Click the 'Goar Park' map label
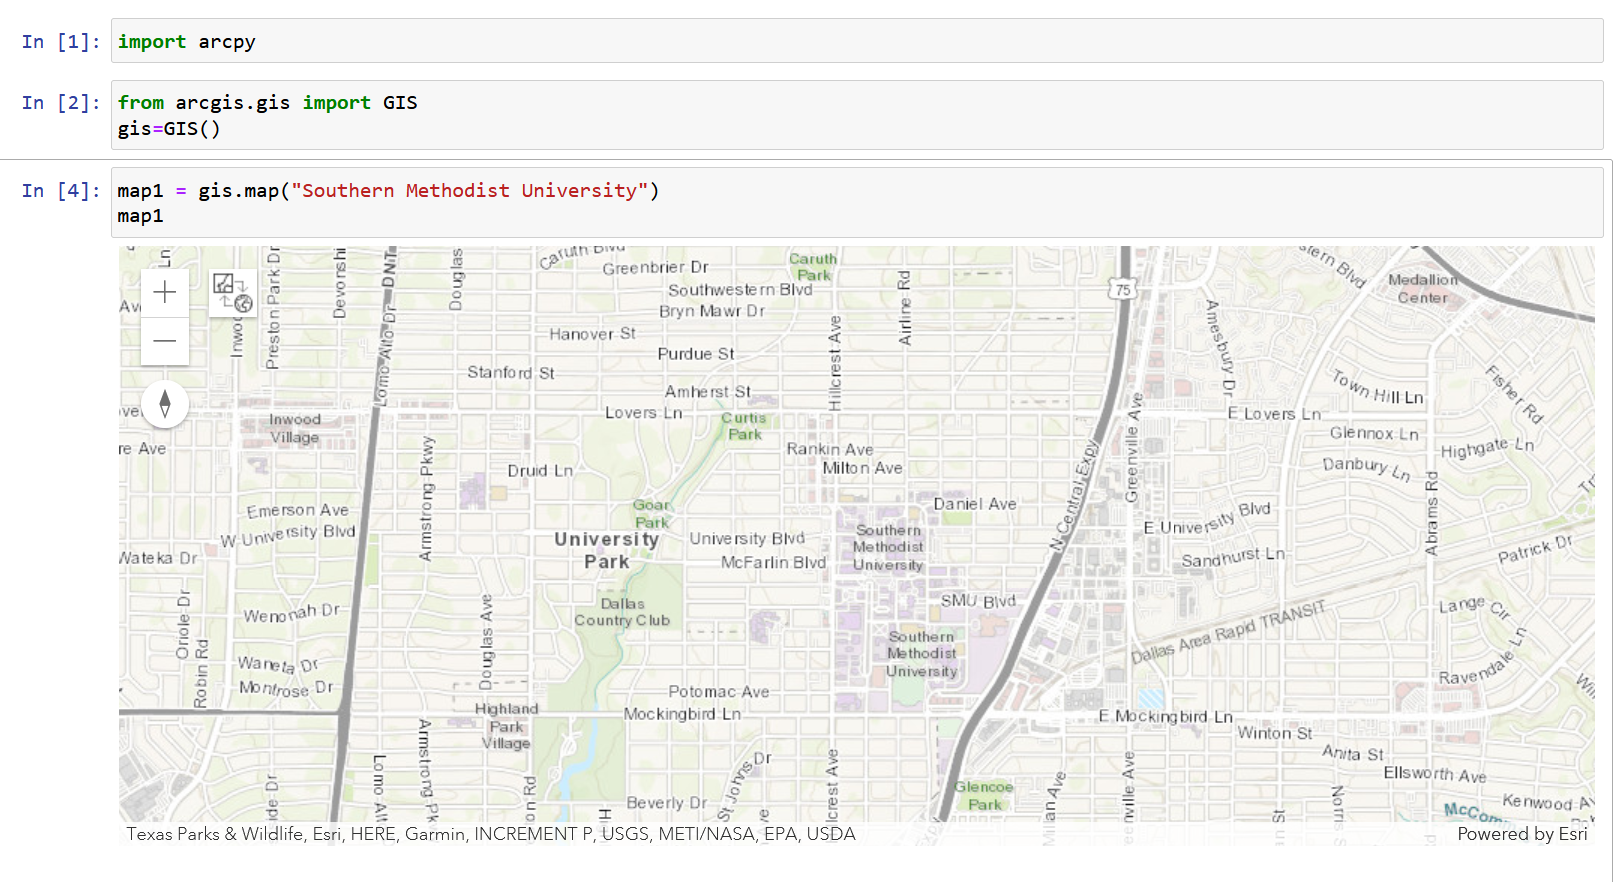The width and height of the screenshot is (1614, 882). pos(651,514)
